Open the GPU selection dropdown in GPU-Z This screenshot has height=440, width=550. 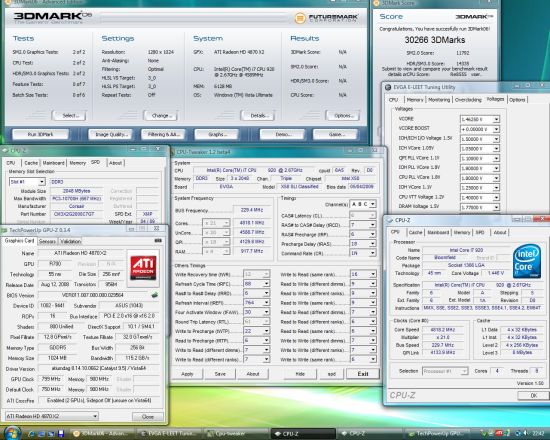pyautogui.click(x=95, y=416)
